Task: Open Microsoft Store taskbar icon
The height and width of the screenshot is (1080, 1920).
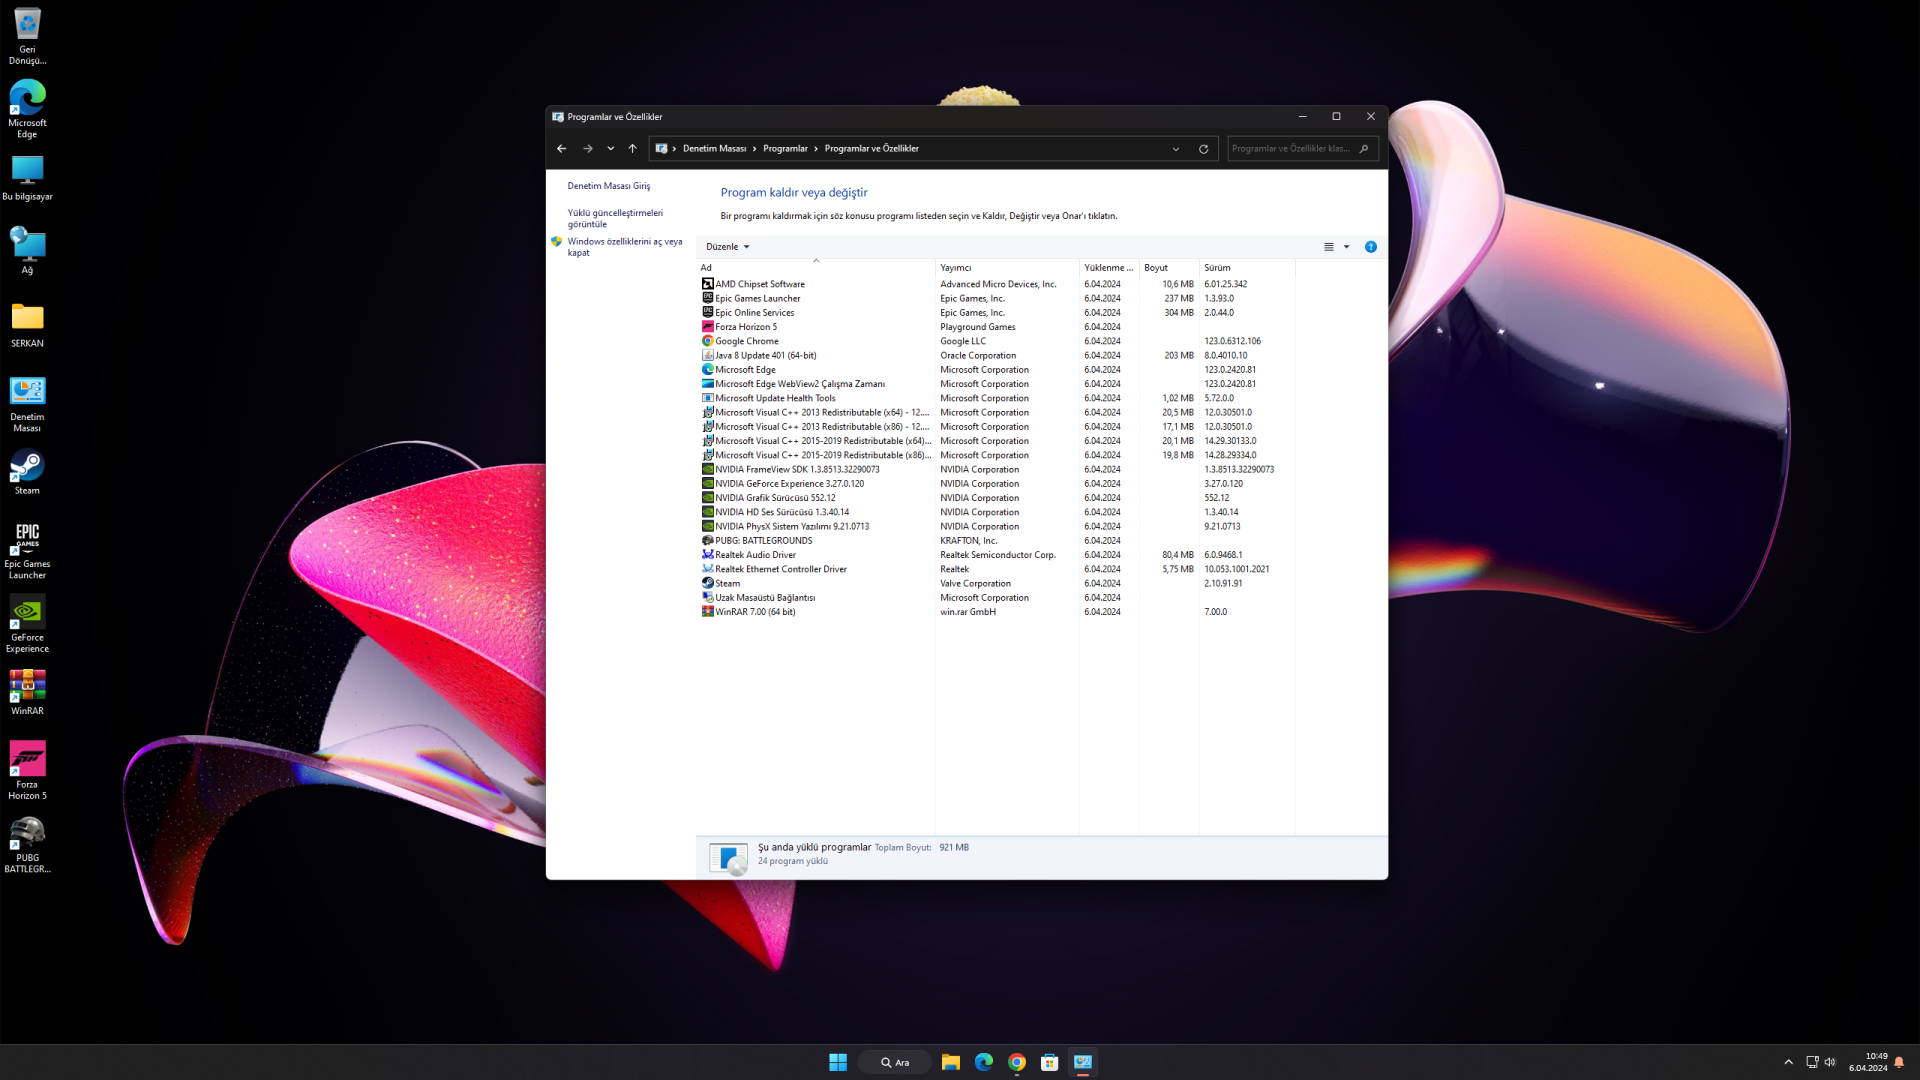Action: [x=1050, y=1062]
